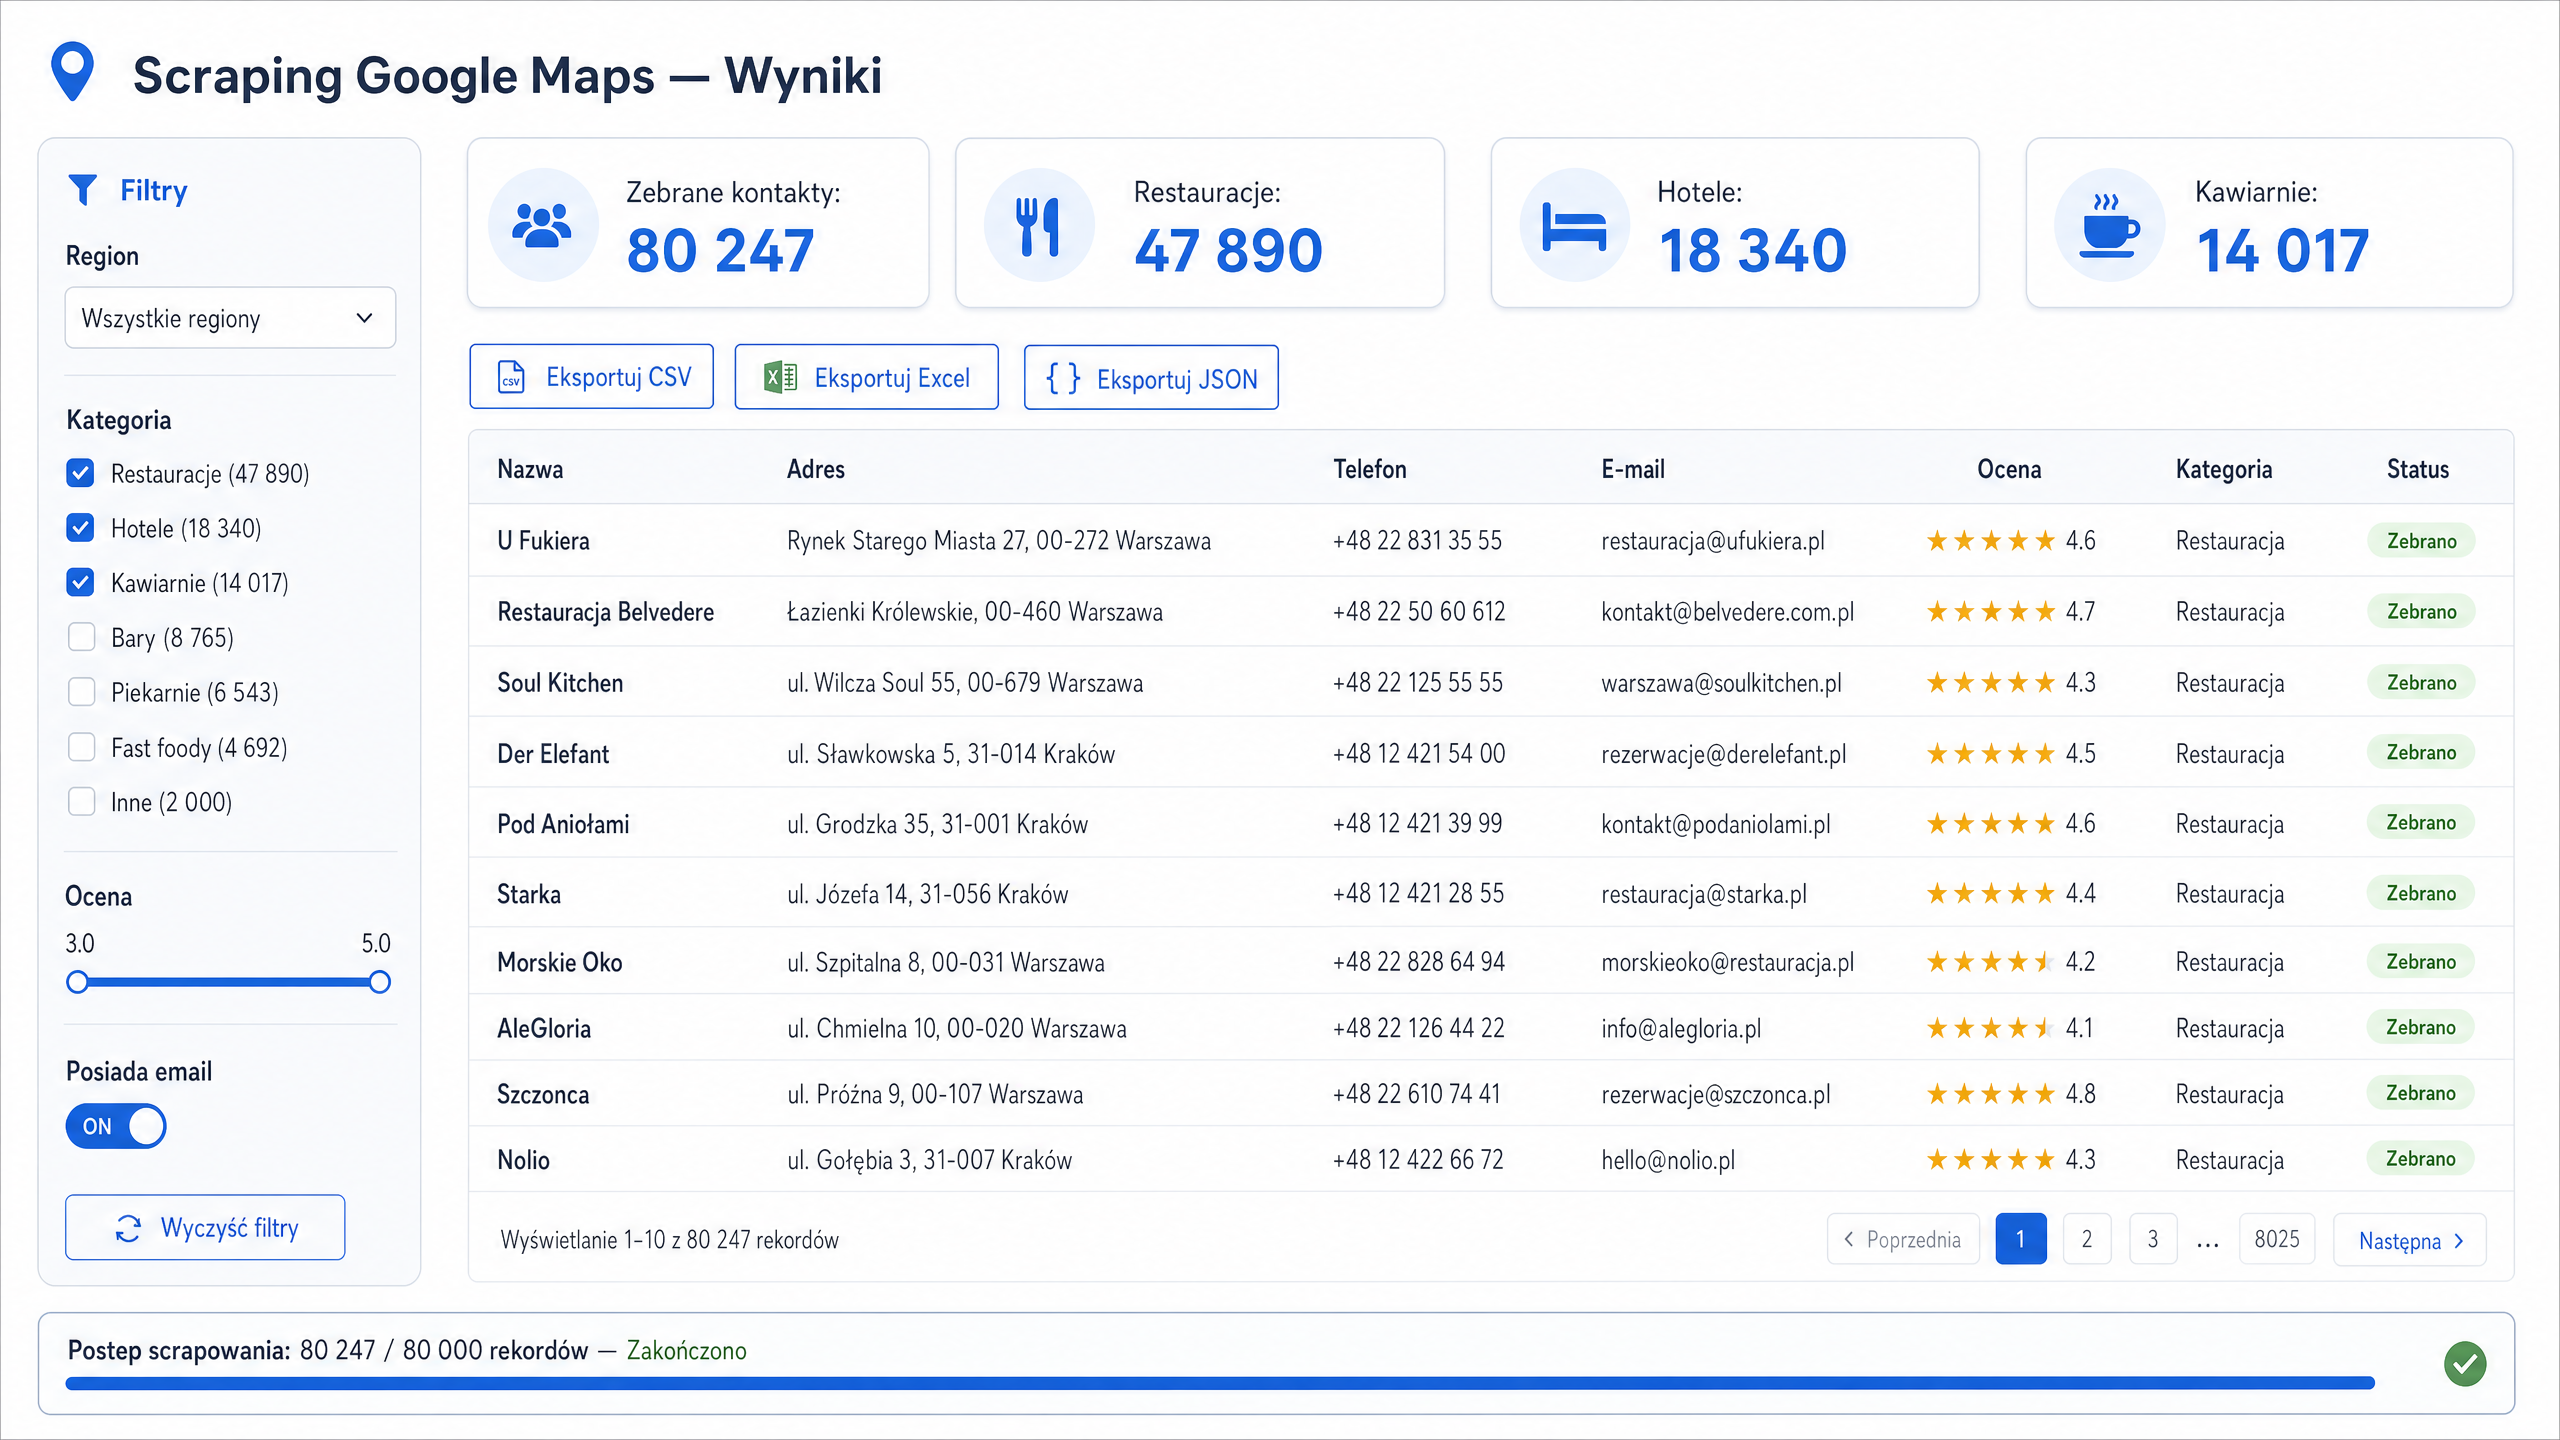Click the AleGloria row name

click(544, 1028)
